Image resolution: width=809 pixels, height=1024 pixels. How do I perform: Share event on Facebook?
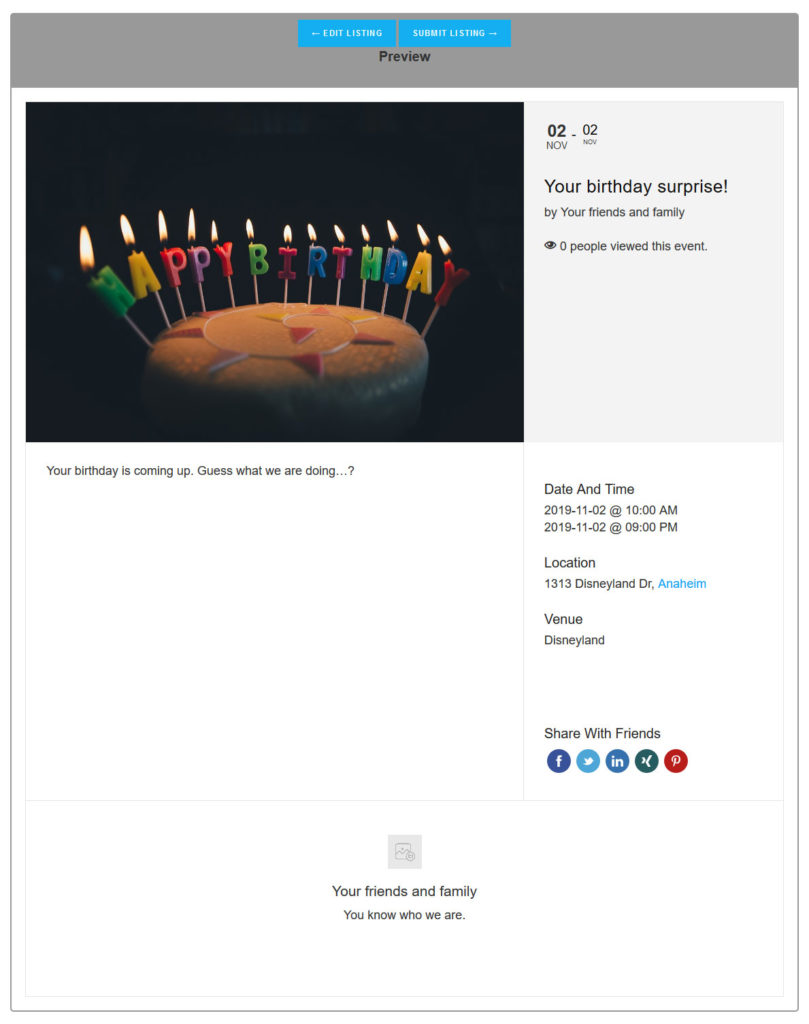(558, 761)
